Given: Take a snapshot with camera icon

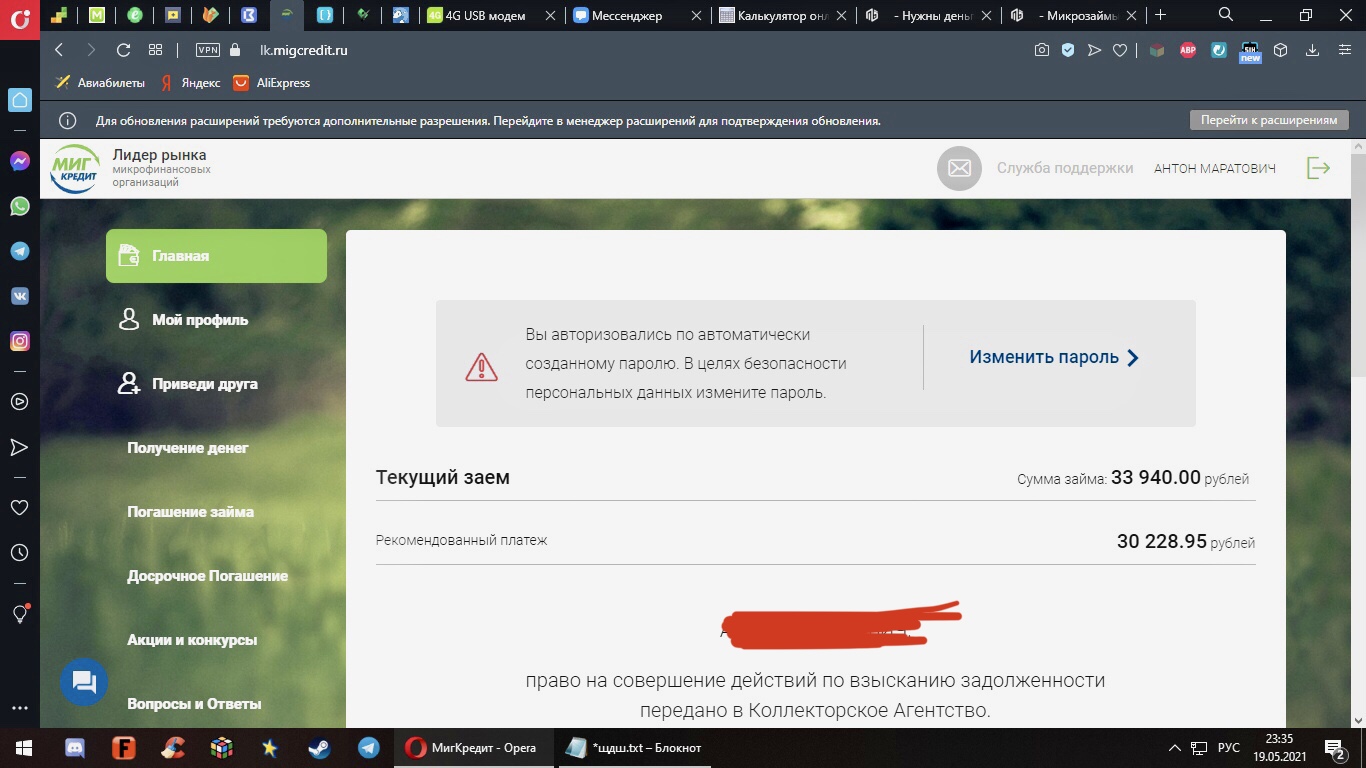Looking at the screenshot, I should [x=1042, y=50].
